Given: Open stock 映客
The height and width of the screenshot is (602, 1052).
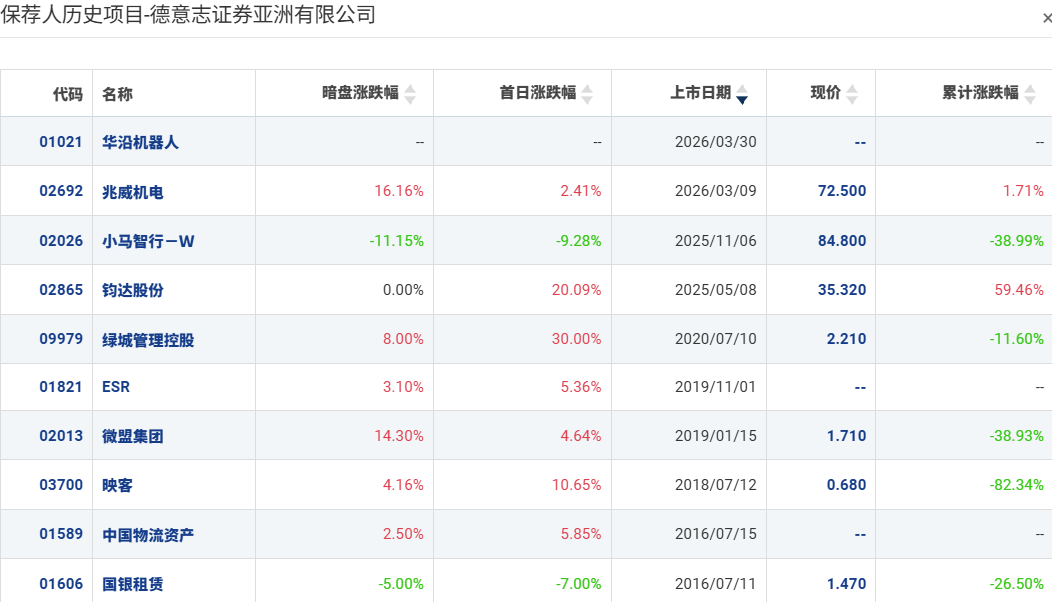Looking at the screenshot, I should click(117, 485).
